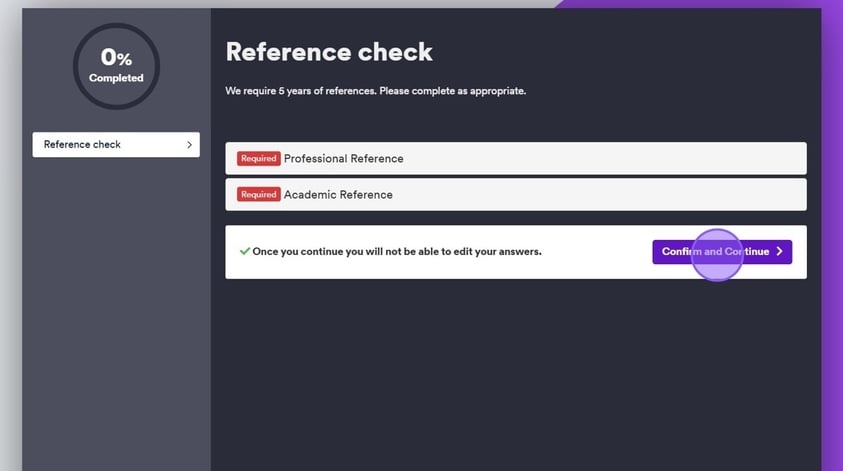Viewport: 843px width, 471px height.
Task: Click the "We require 5 years" instruction text
Action: 375,91
